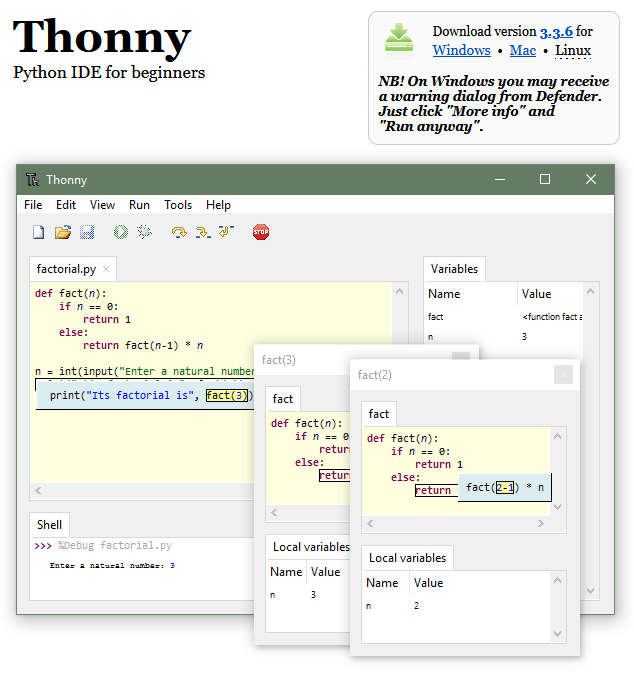Image resolution: width=634 pixels, height=678 pixels.
Task: Open the Tools menu
Action: (178, 204)
